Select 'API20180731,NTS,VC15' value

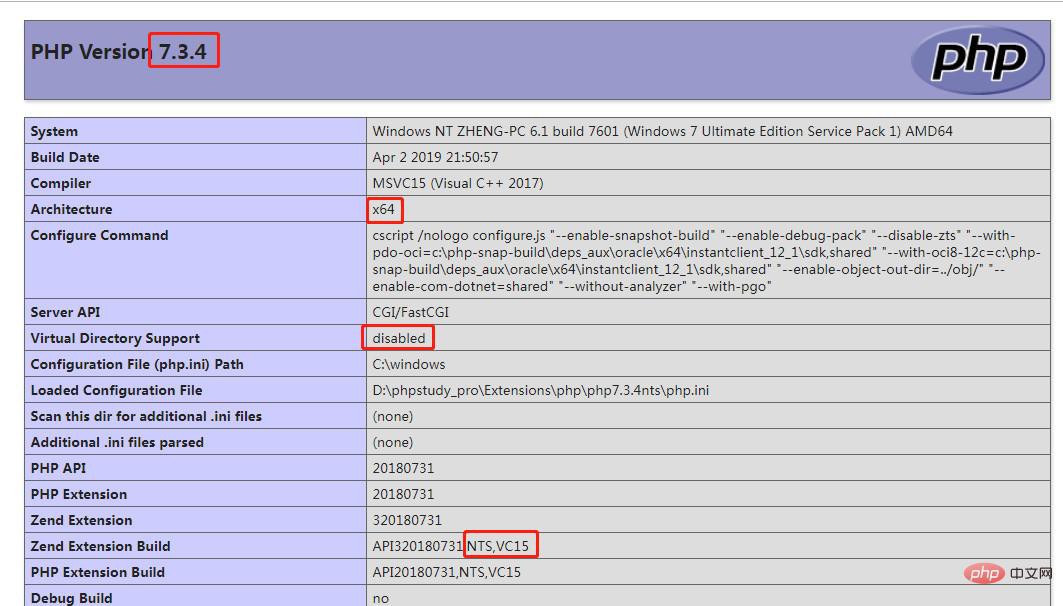pos(446,572)
